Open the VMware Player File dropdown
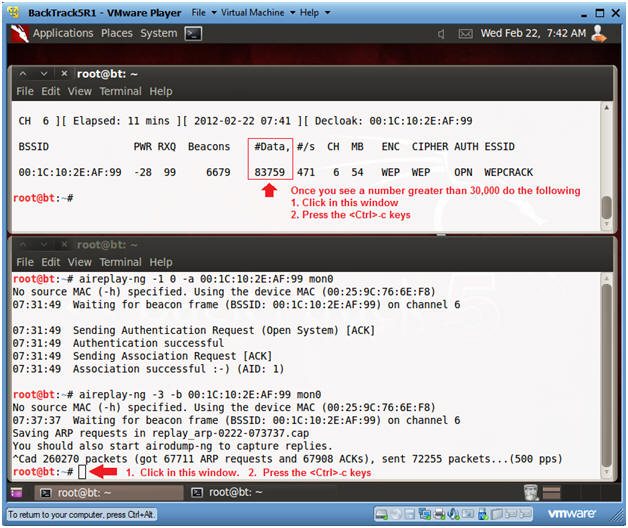 pyautogui.click(x=203, y=13)
